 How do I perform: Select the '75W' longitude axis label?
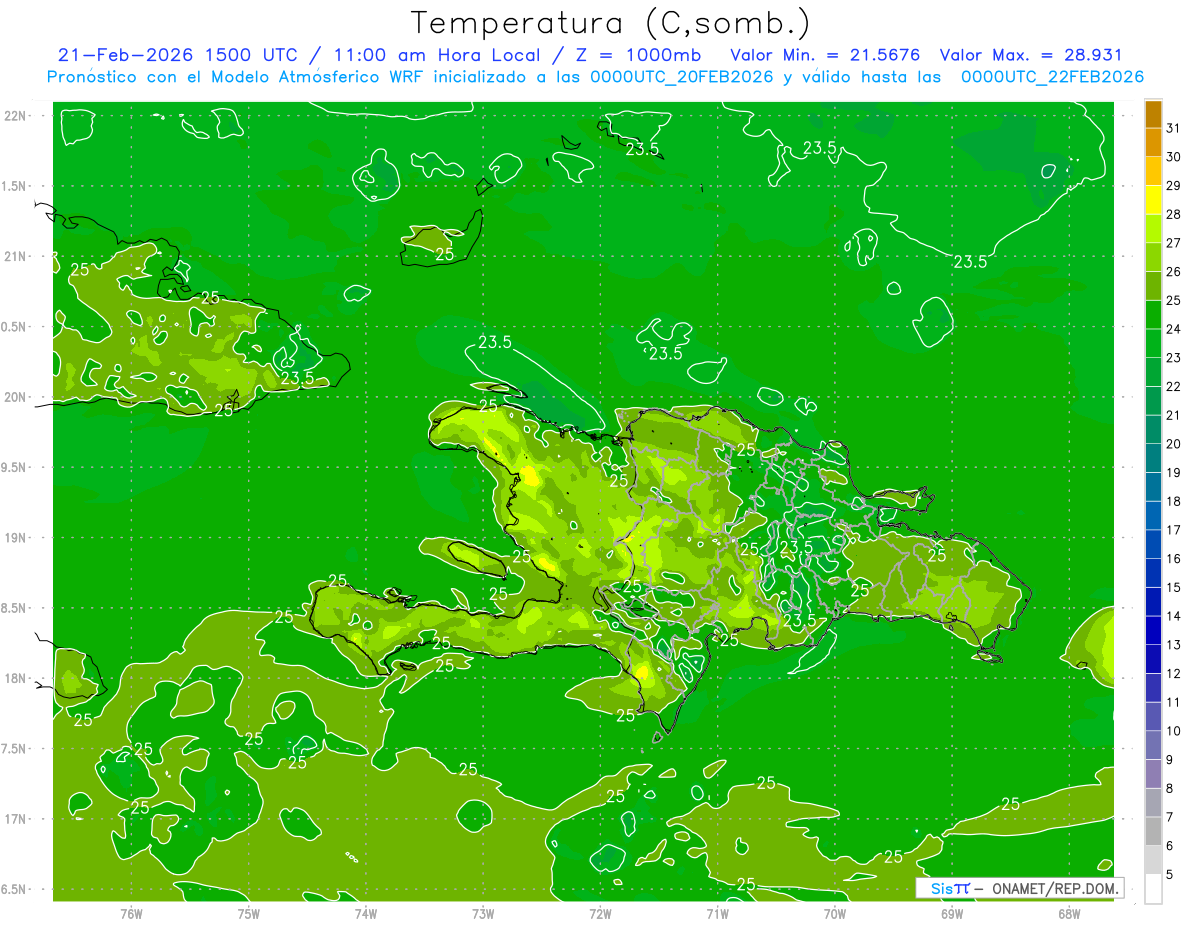[248, 914]
